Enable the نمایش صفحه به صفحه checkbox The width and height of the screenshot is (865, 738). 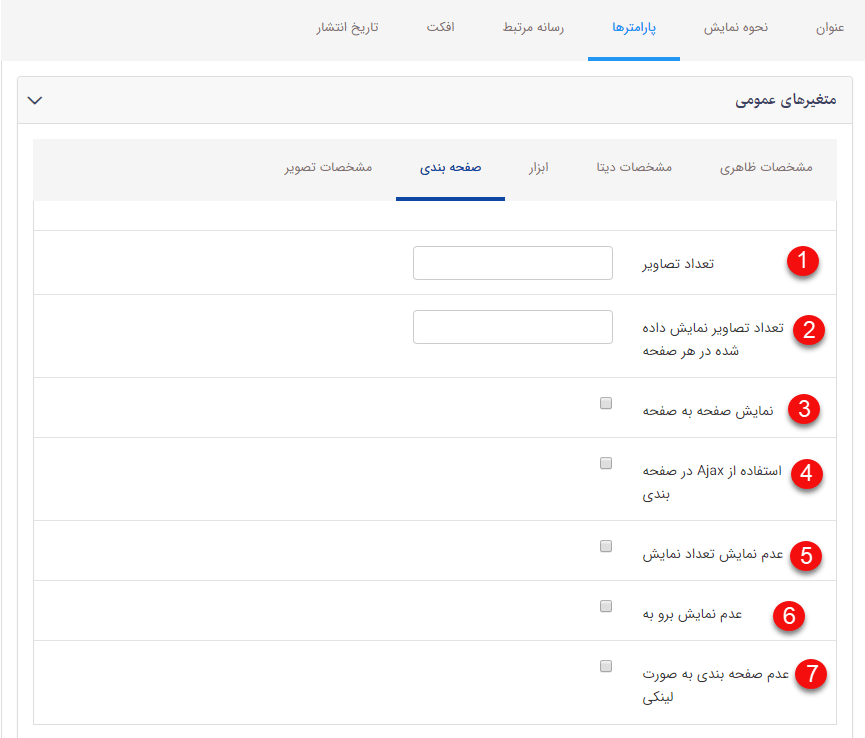pos(605,402)
